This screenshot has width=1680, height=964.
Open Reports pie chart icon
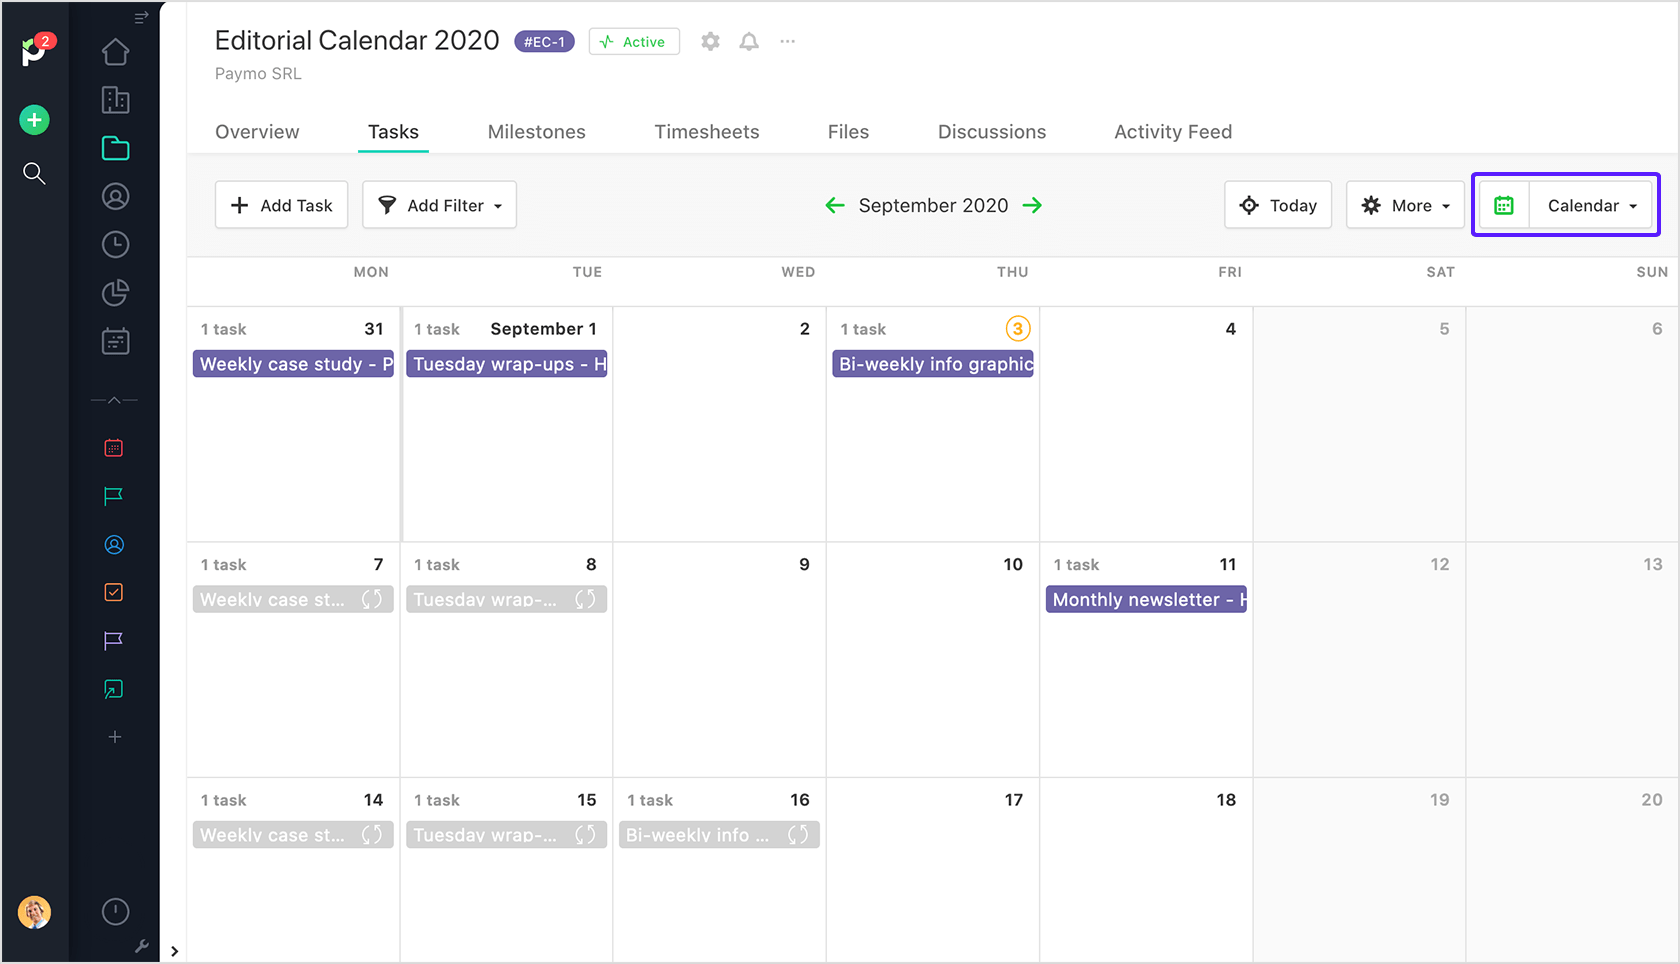pyautogui.click(x=115, y=293)
